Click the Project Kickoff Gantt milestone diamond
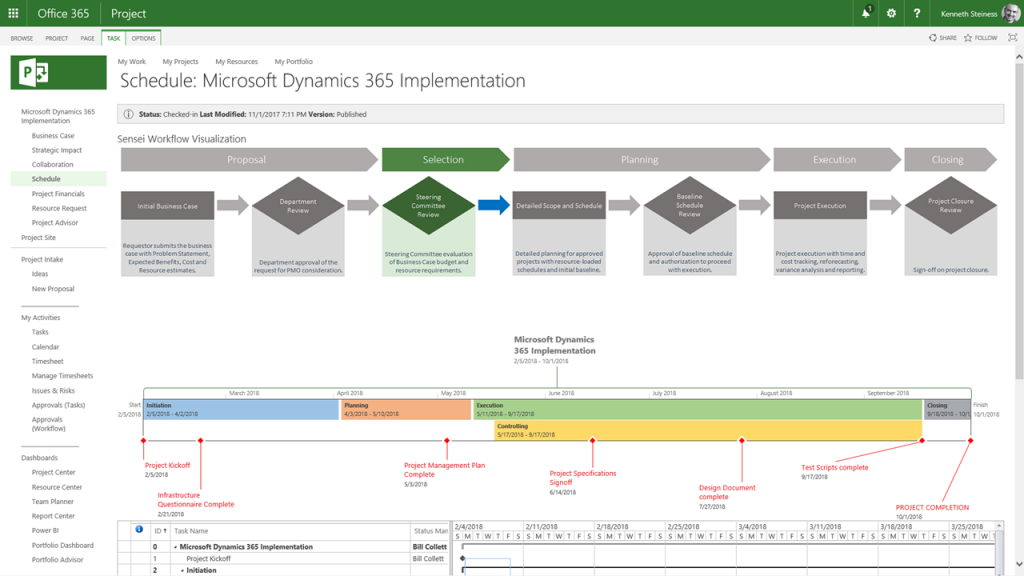Screen dimensions: 1024x576 pos(462,559)
